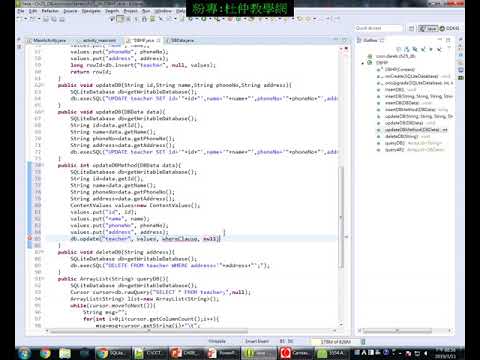480x360 pixels.
Task: Click the Print toolbar icon
Action: click(62, 19)
